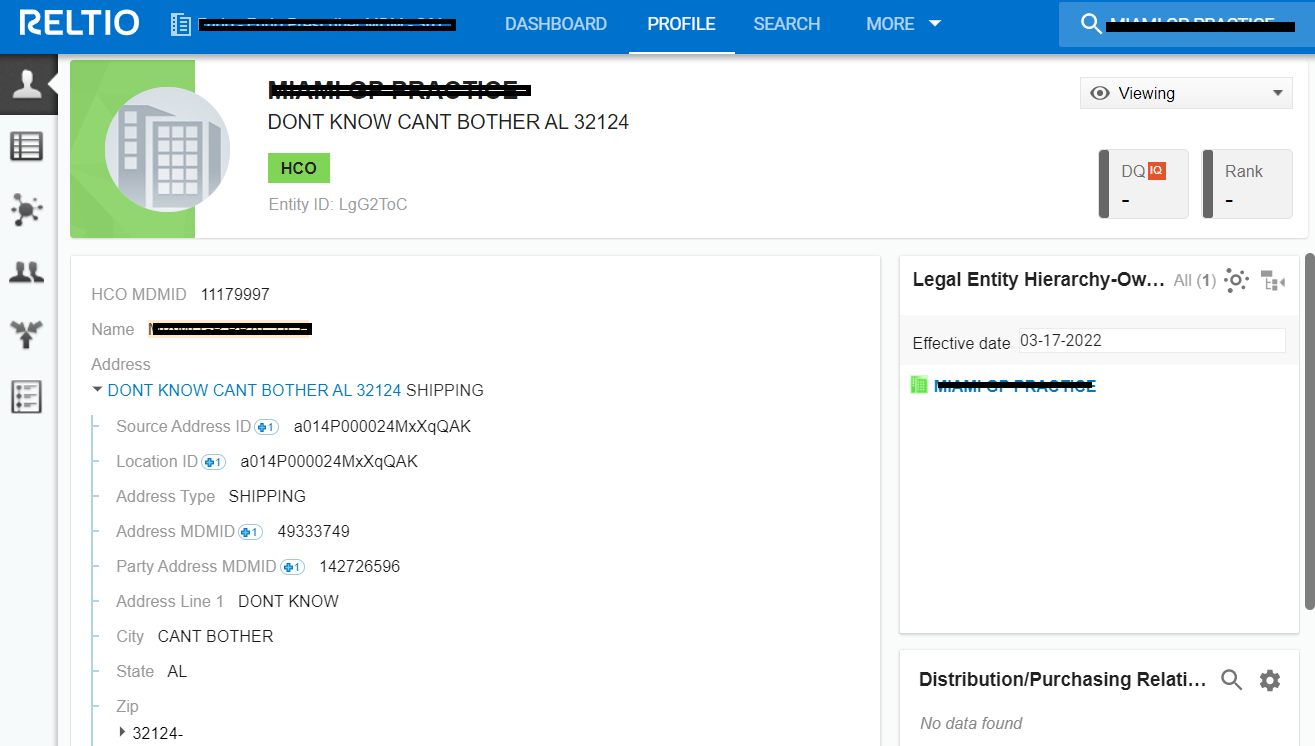The image size is (1315, 746).
Task: Open Distribution/Purchasing Relations settings gear
Action: [1270, 681]
